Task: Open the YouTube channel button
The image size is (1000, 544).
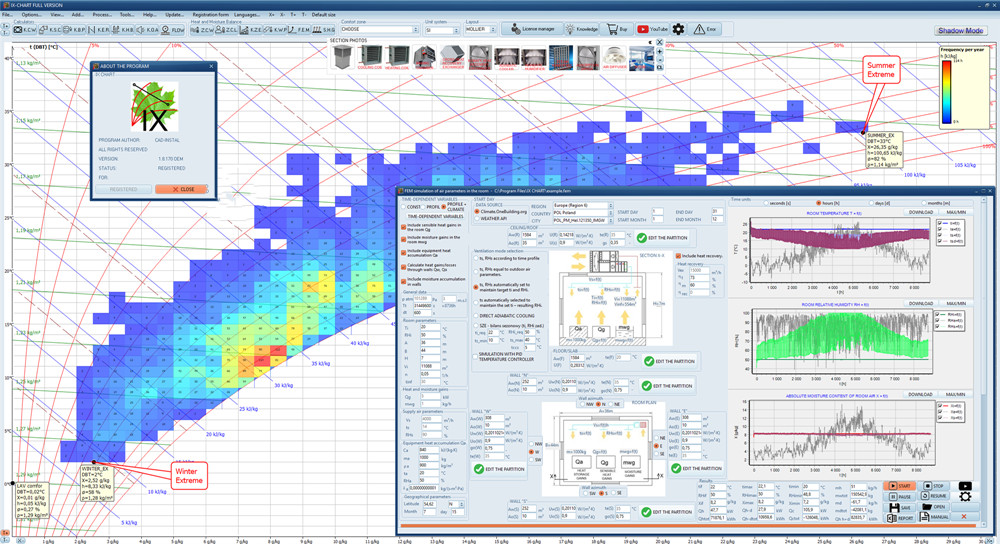Action: click(652, 29)
